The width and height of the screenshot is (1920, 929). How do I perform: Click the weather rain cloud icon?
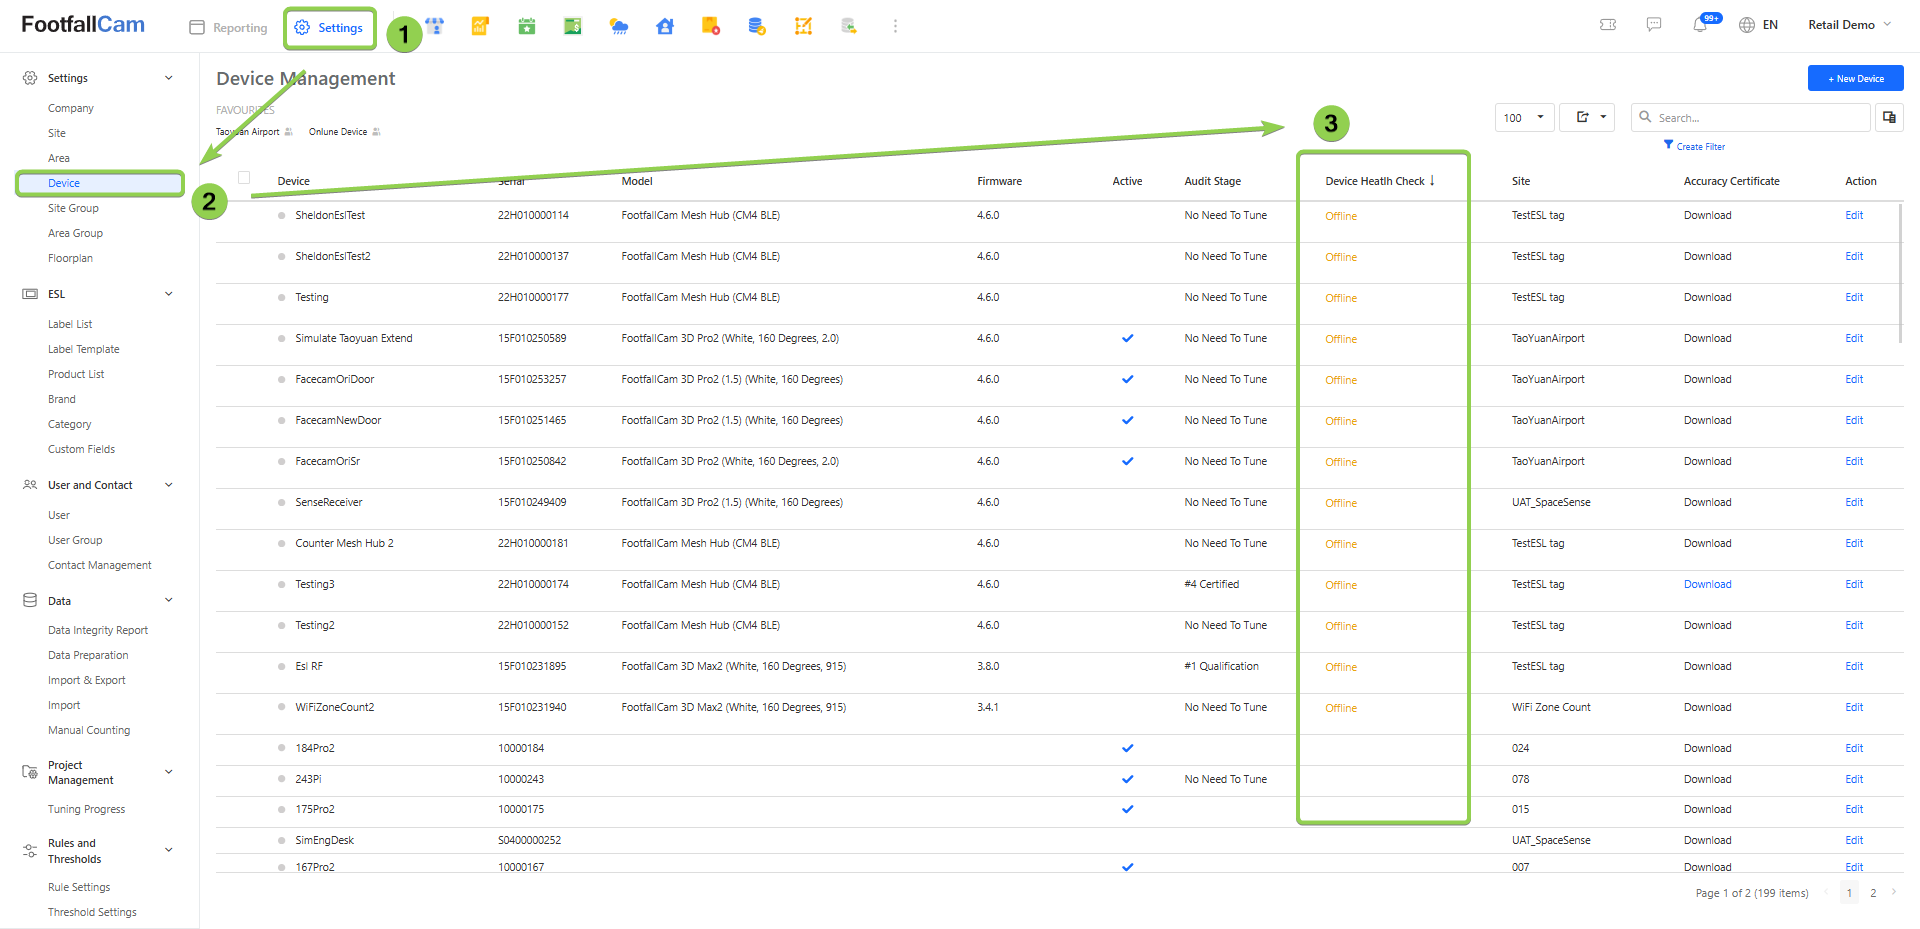tap(619, 27)
